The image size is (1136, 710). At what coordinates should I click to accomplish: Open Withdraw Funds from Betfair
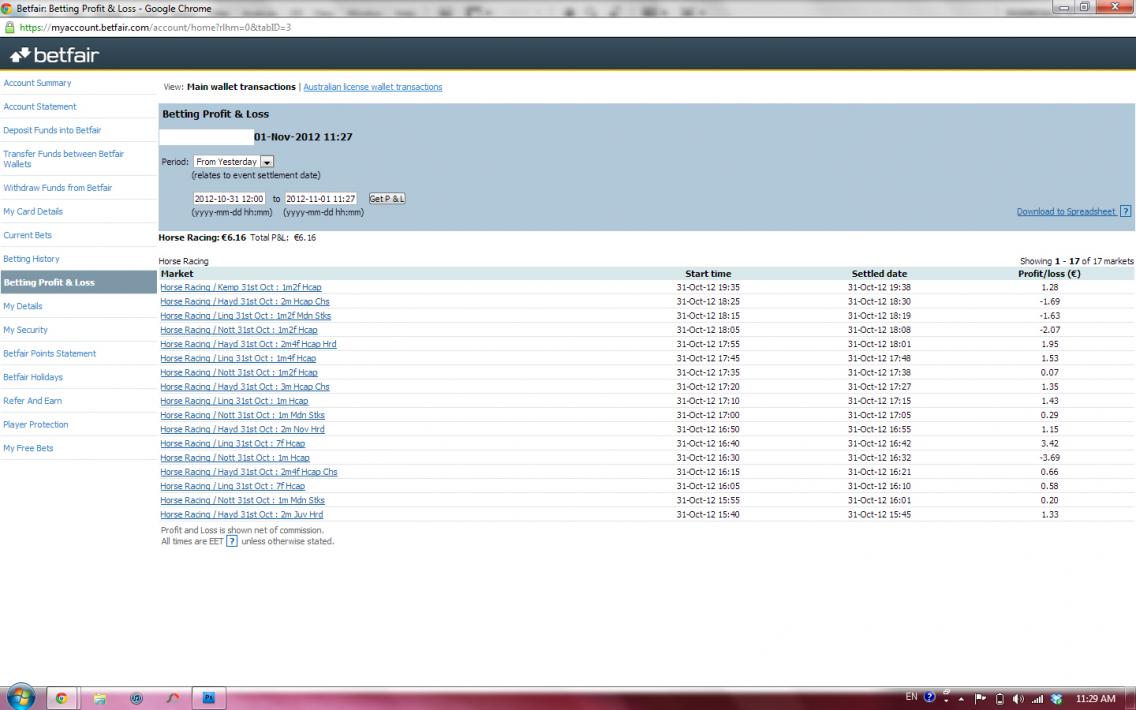click(57, 188)
